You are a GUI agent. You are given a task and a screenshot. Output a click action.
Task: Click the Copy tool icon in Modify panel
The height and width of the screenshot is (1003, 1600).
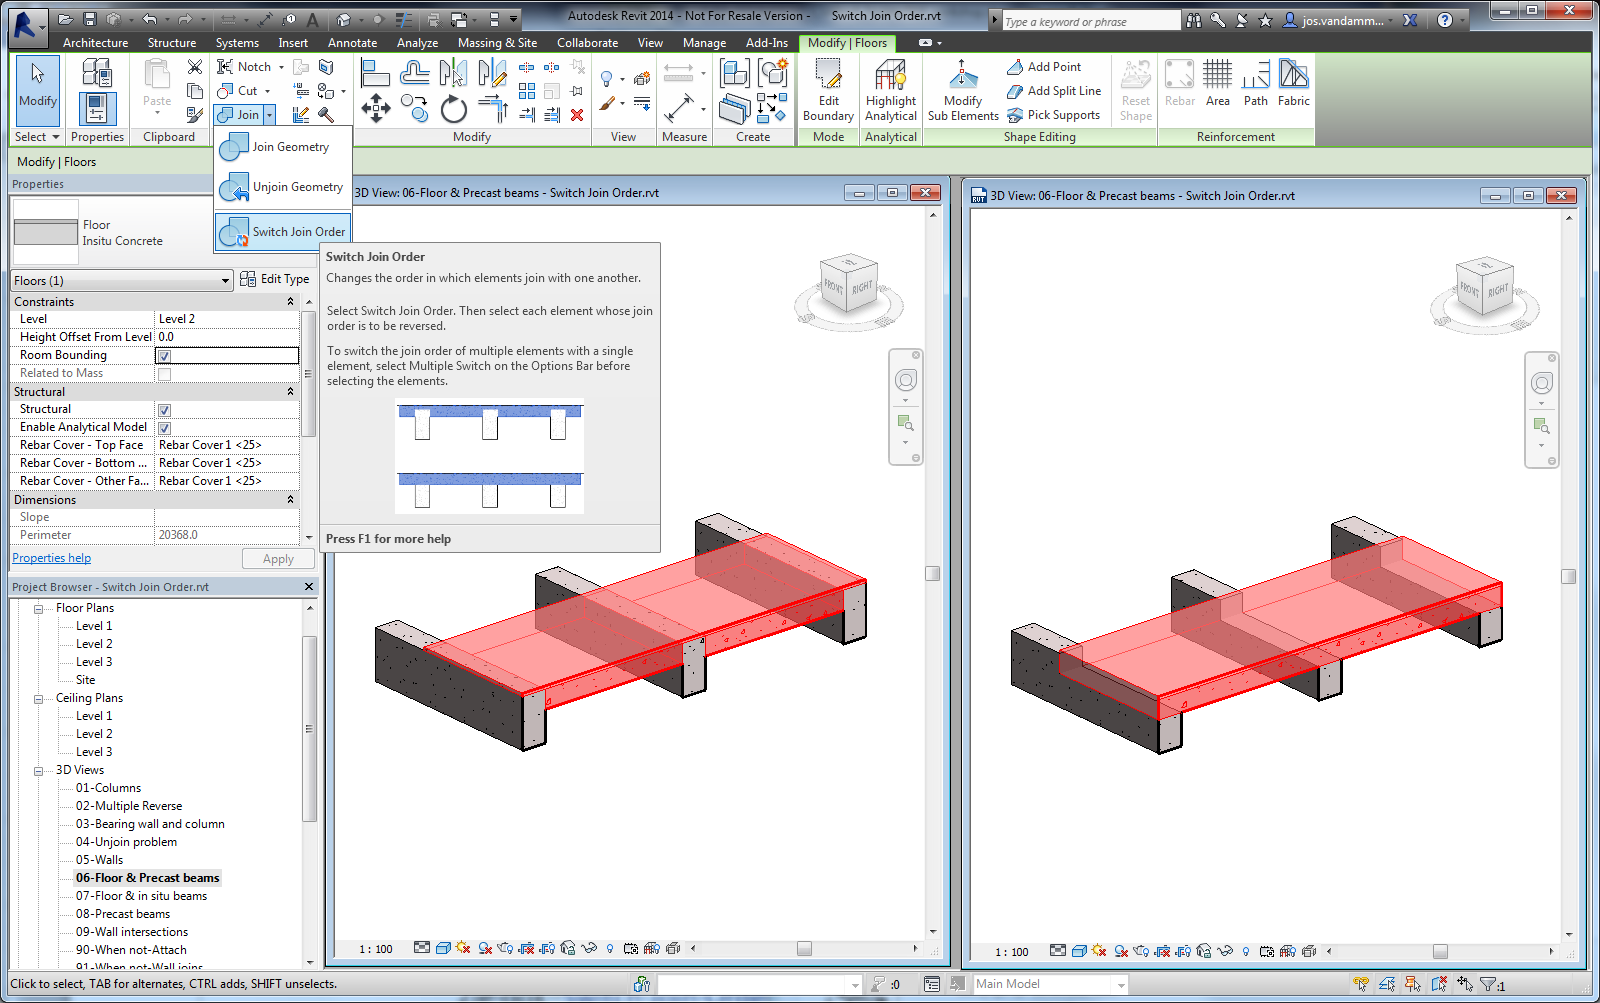pyautogui.click(x=414, y=108)
